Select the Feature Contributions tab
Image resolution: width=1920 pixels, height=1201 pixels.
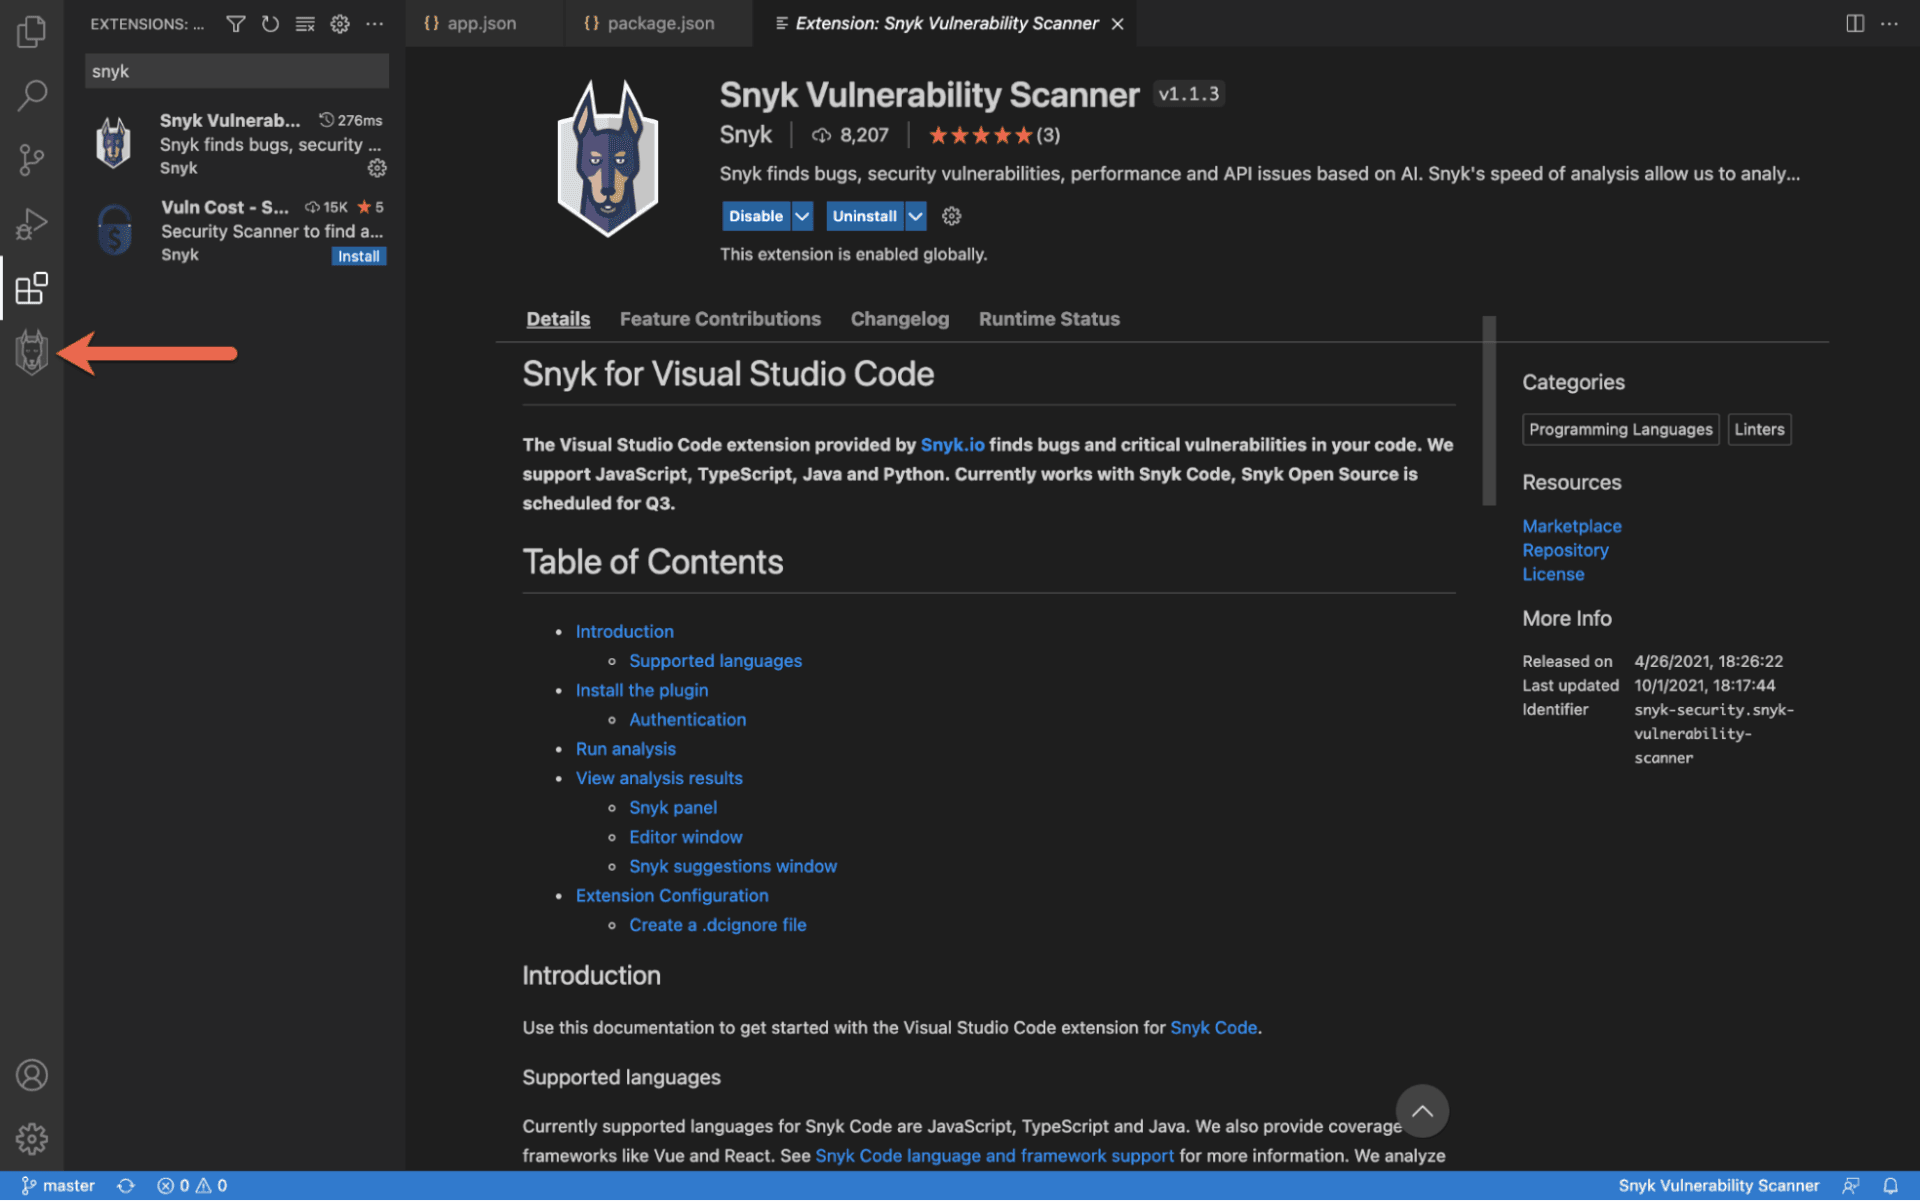click(x=721, y=317)
